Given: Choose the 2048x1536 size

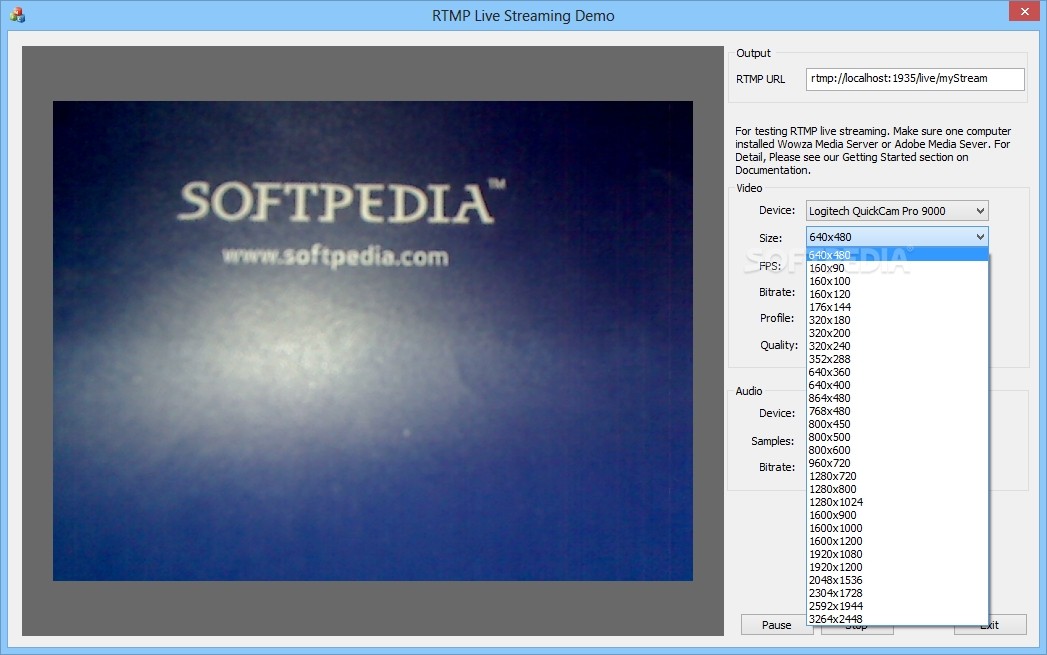Looking at the screenshot, I should click(897, 580).
